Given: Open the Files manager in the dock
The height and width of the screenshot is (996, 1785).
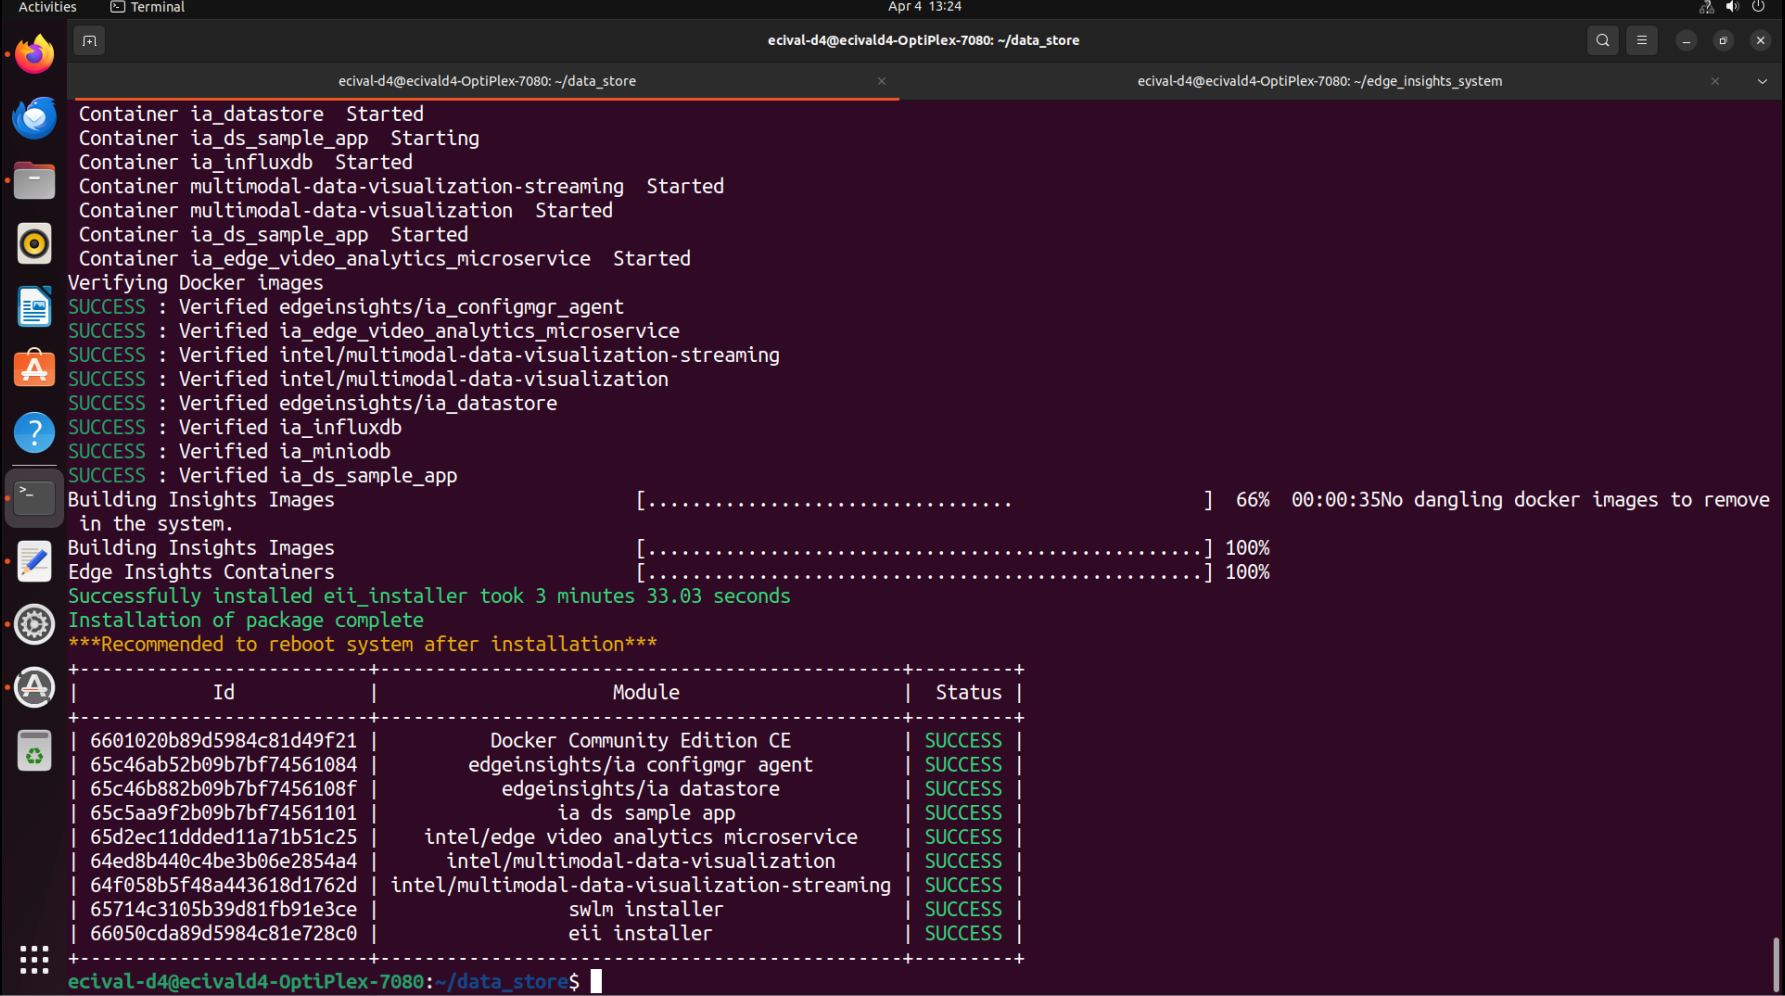Looking at the screenshot, I should 34,181.
